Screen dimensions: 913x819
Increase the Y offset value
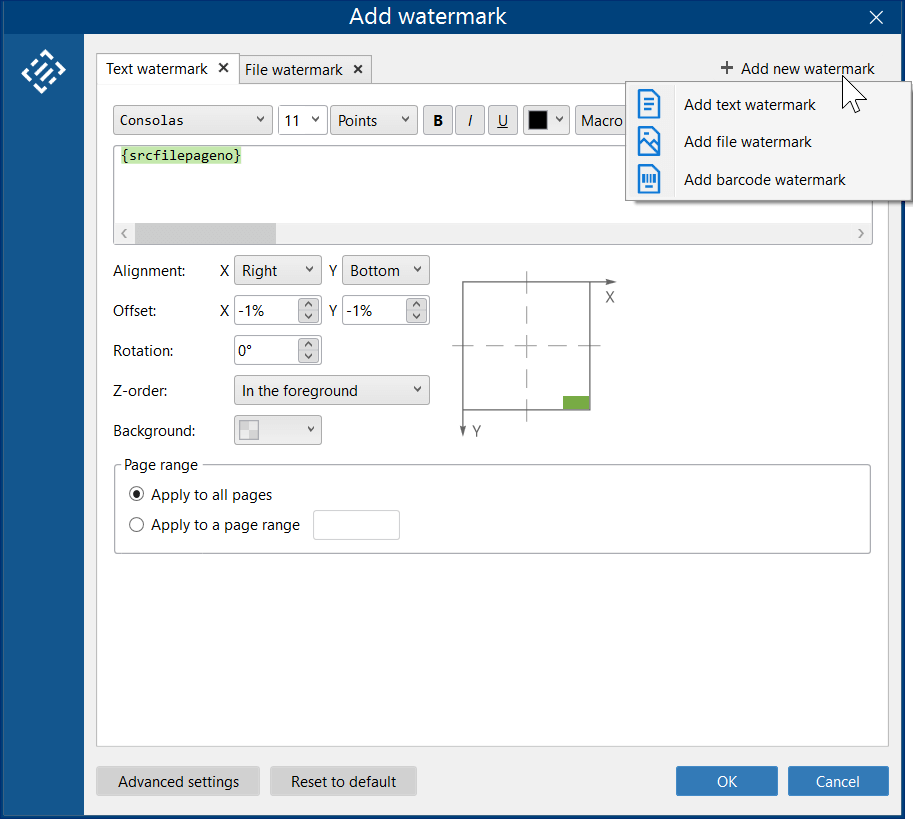(x=416, y=304)
